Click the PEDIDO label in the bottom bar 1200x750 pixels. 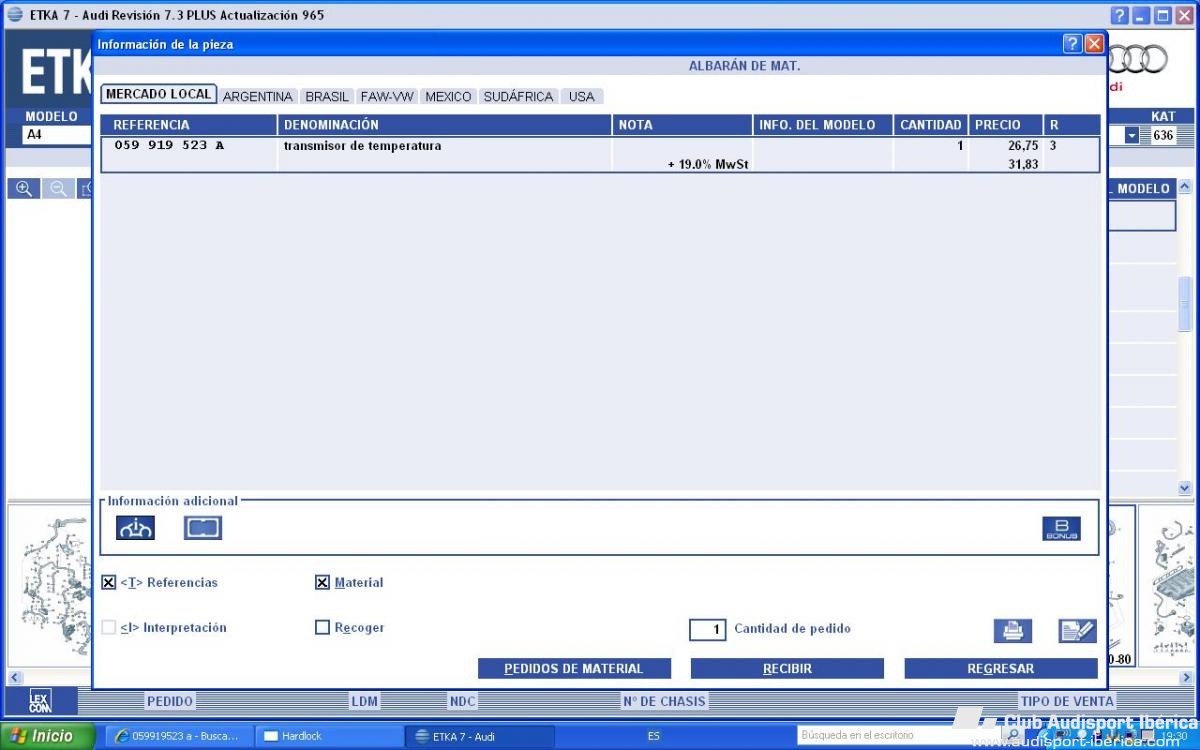click(170, 702)
